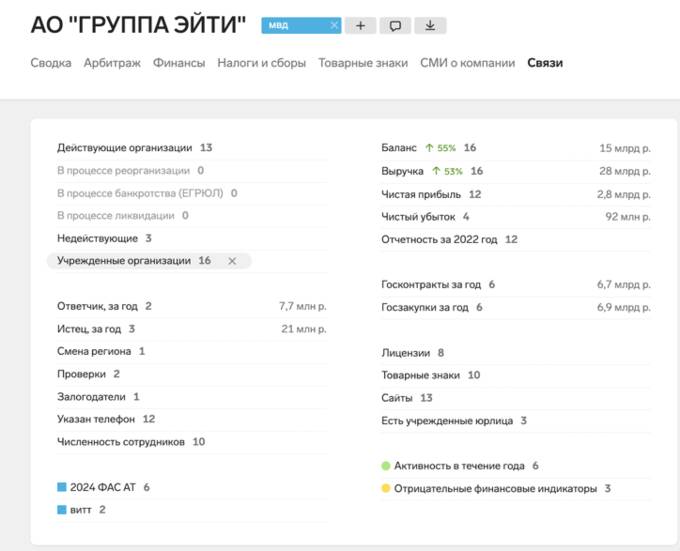Click the В процессе банкротства (ЕГРЮЛ) row
The width and height of the screenshot is (680, 551).
coord(192,193)
